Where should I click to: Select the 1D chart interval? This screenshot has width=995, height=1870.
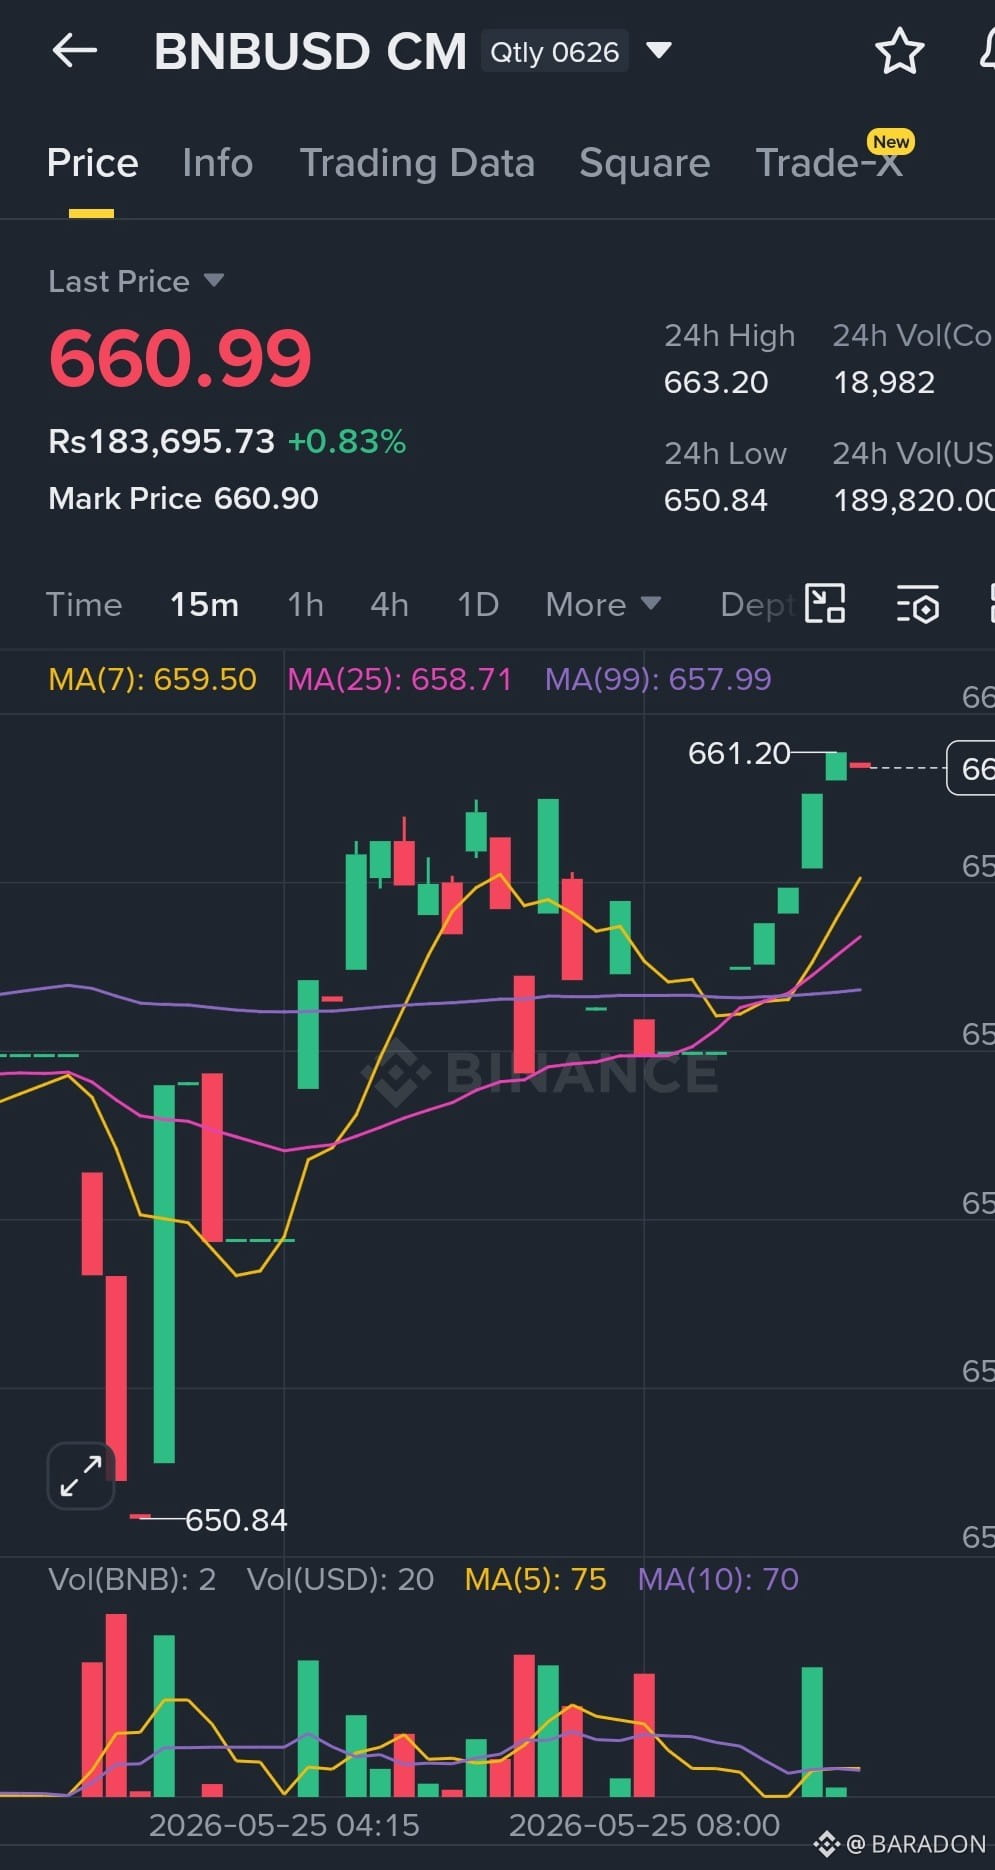click(477, 604)
